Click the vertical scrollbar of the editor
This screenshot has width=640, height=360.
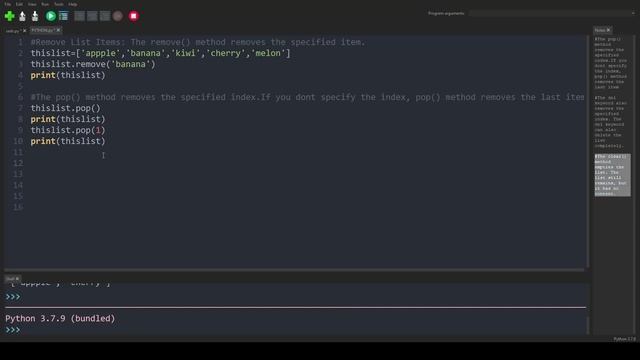click(588, 151)
